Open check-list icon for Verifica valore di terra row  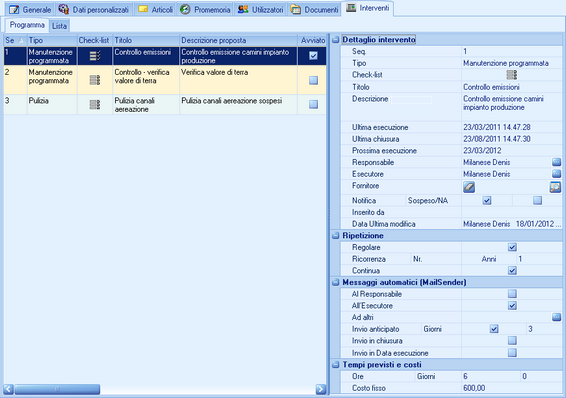click(x=95, y=80)
